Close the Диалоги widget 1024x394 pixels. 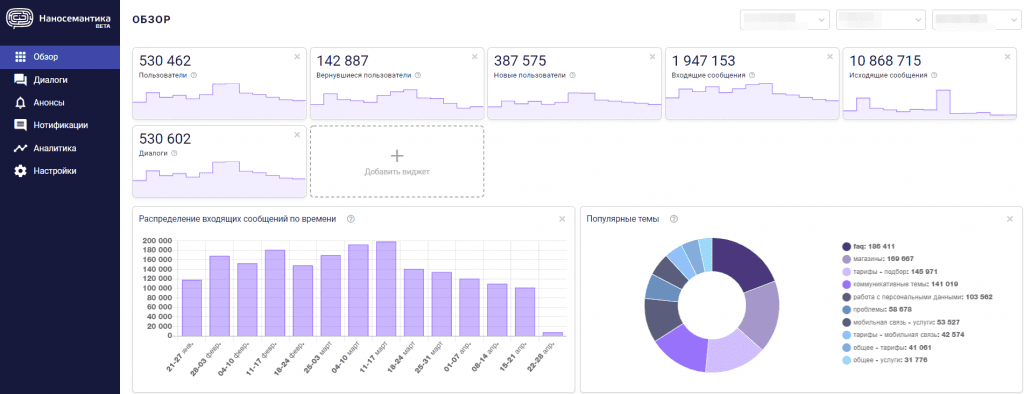click(297, 135)
